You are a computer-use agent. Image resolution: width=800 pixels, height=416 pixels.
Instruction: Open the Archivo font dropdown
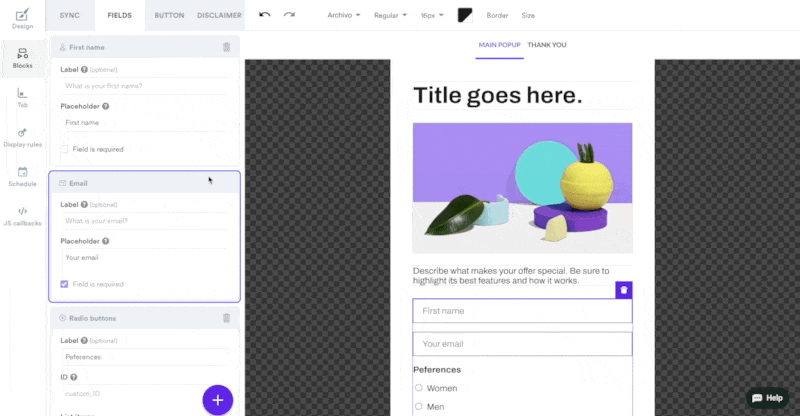(x=344, y=15)
